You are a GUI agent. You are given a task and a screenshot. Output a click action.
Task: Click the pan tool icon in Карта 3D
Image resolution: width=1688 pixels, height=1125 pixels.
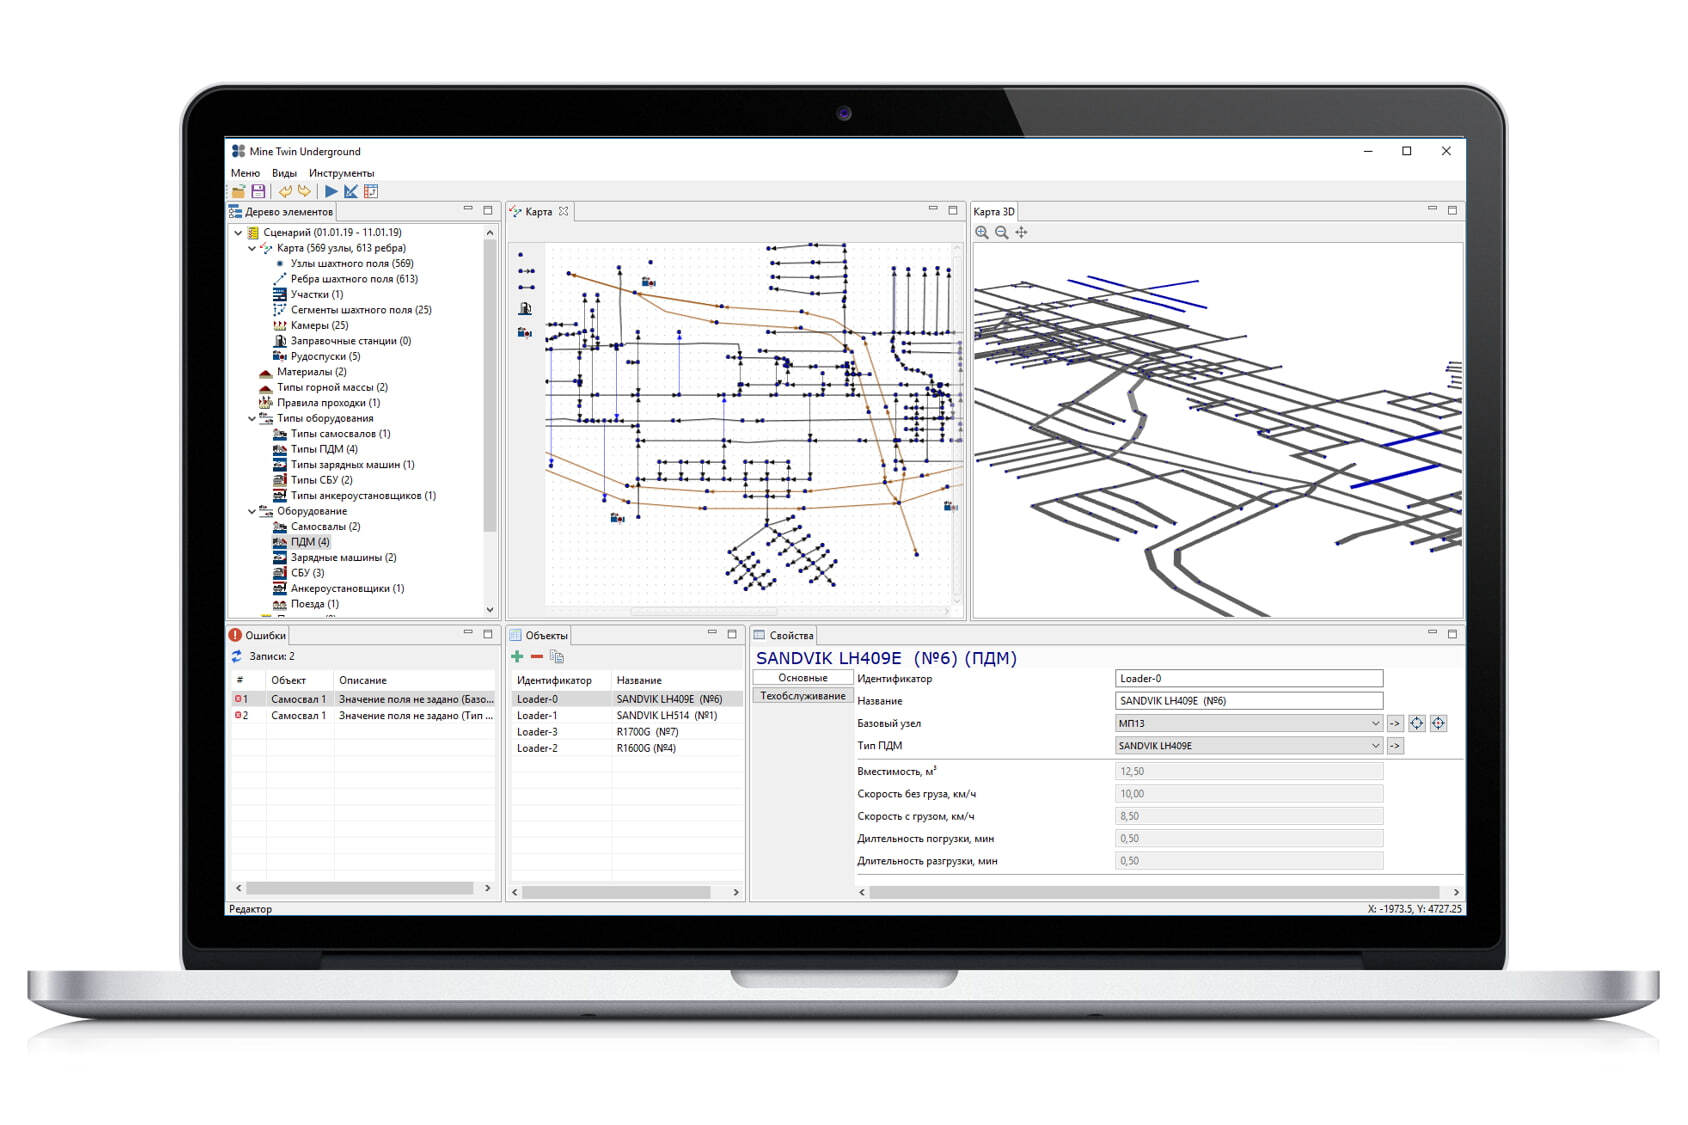click(x=1021, y=232)
